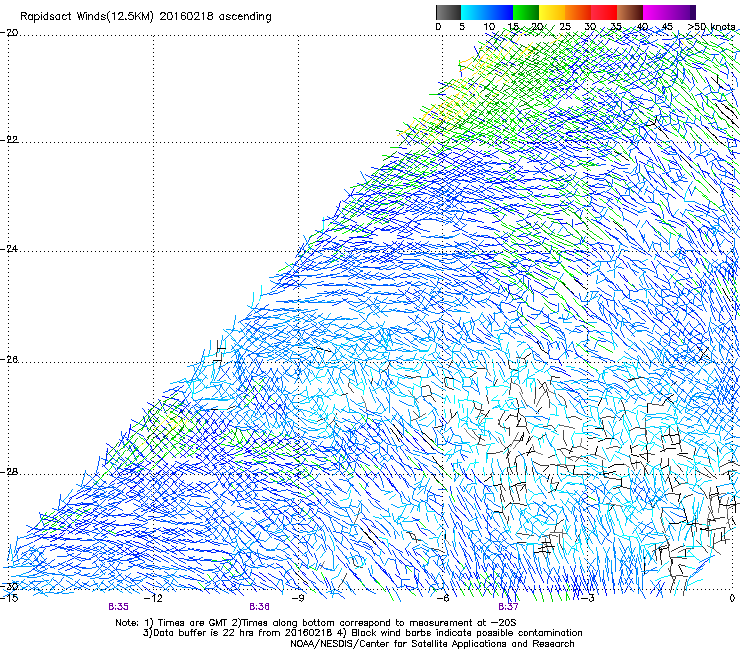Click the NOAA/NESDIS Center for Satellite Applications credit
740x650 pixels.
point(432,644)
